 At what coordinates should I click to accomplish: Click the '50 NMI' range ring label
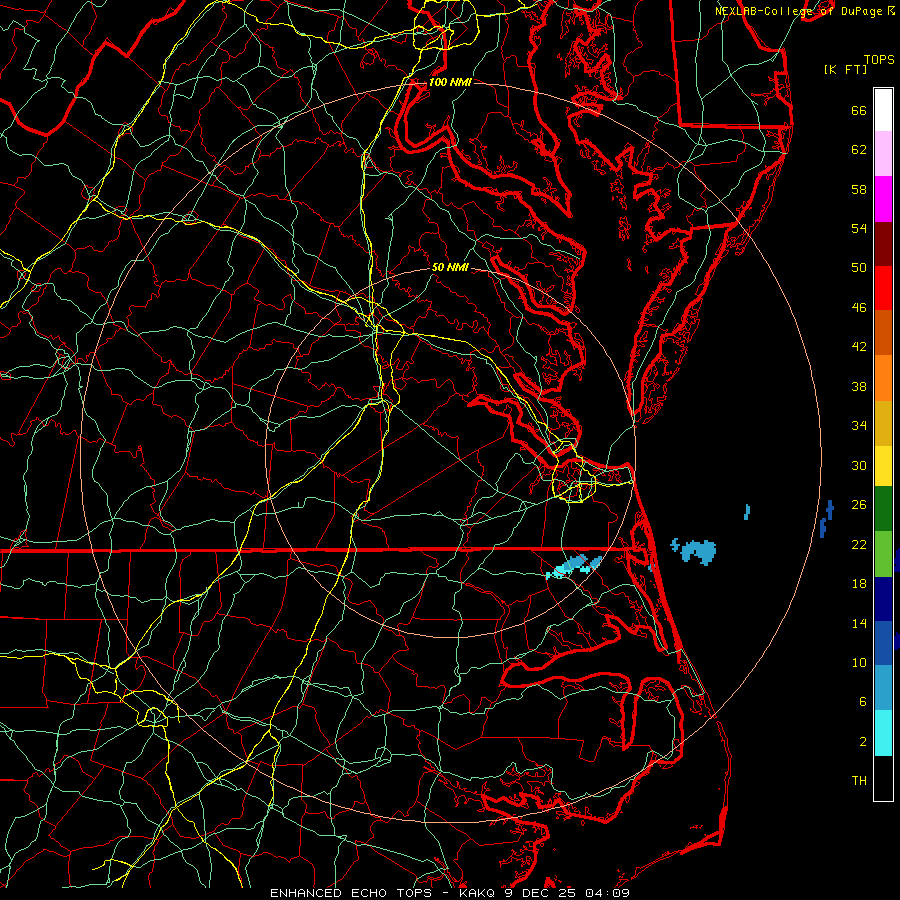450,267
